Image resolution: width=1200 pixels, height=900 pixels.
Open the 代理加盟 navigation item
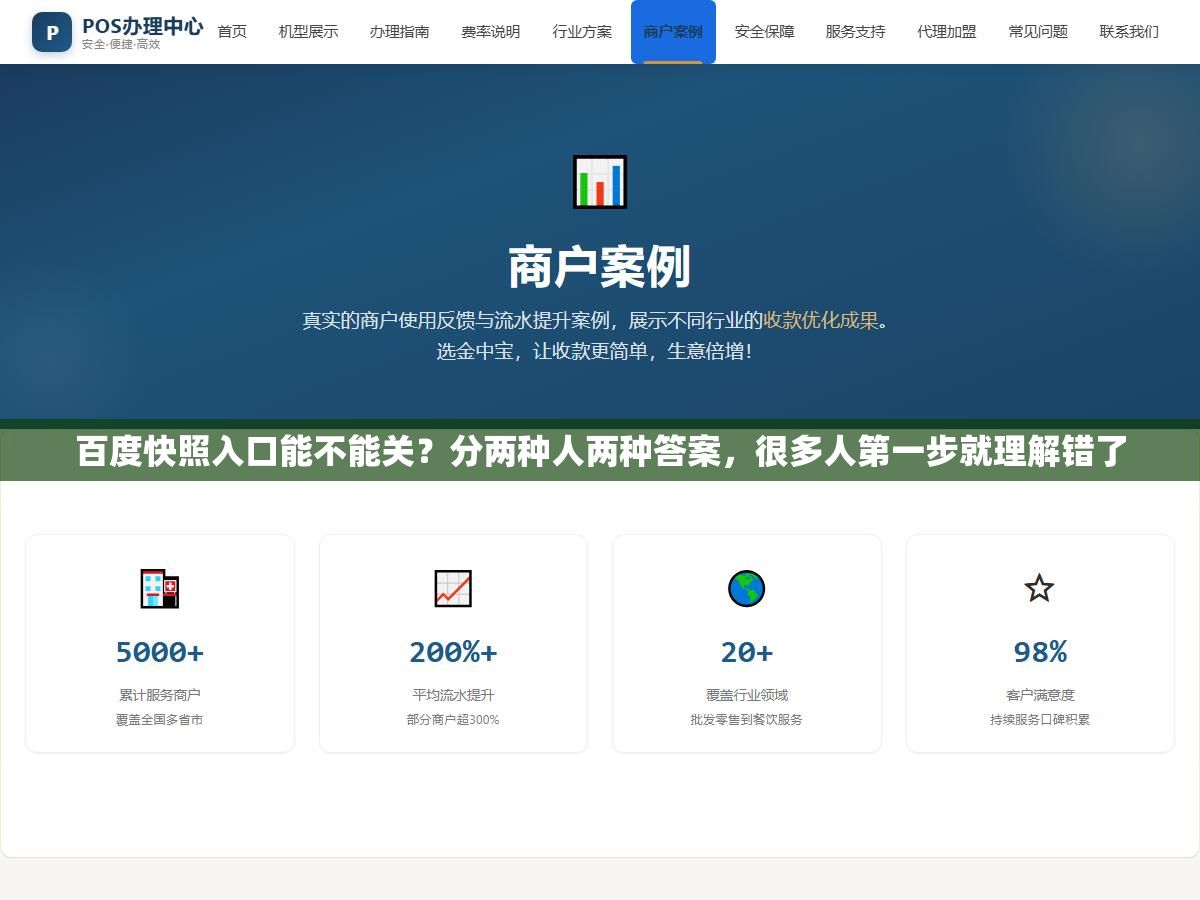[947, 32]
